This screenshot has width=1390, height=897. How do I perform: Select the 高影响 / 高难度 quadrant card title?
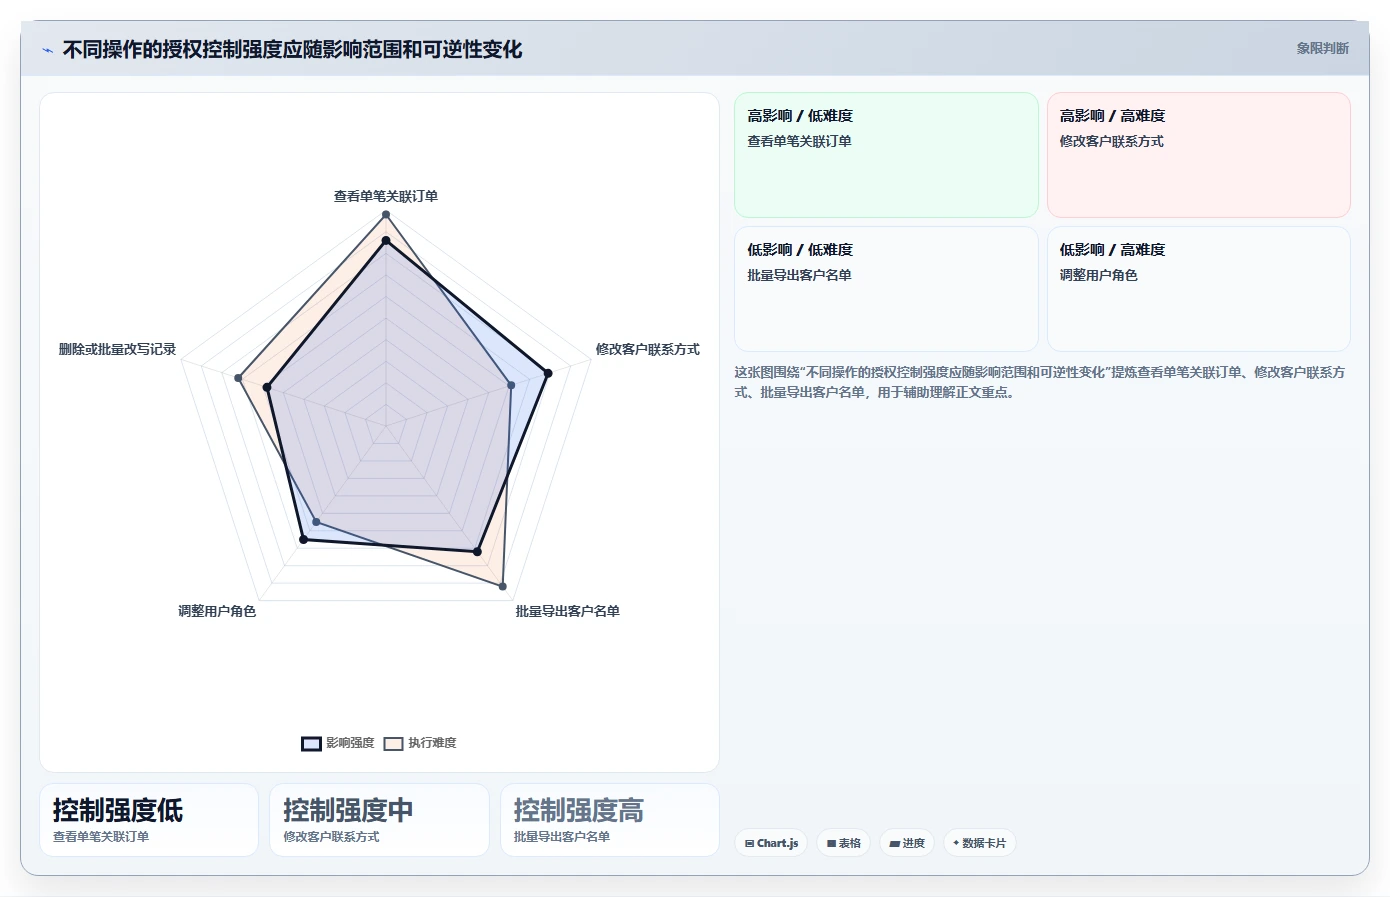tap(1112, 116)
